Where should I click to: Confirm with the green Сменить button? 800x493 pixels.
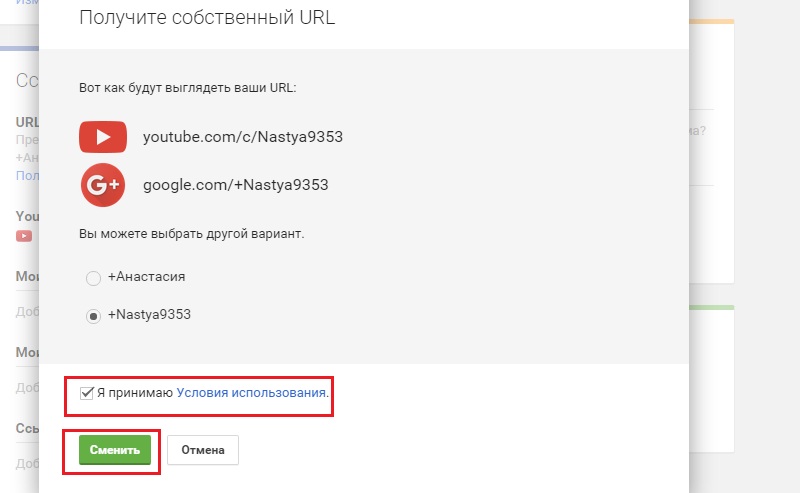(x=115, y=450)
